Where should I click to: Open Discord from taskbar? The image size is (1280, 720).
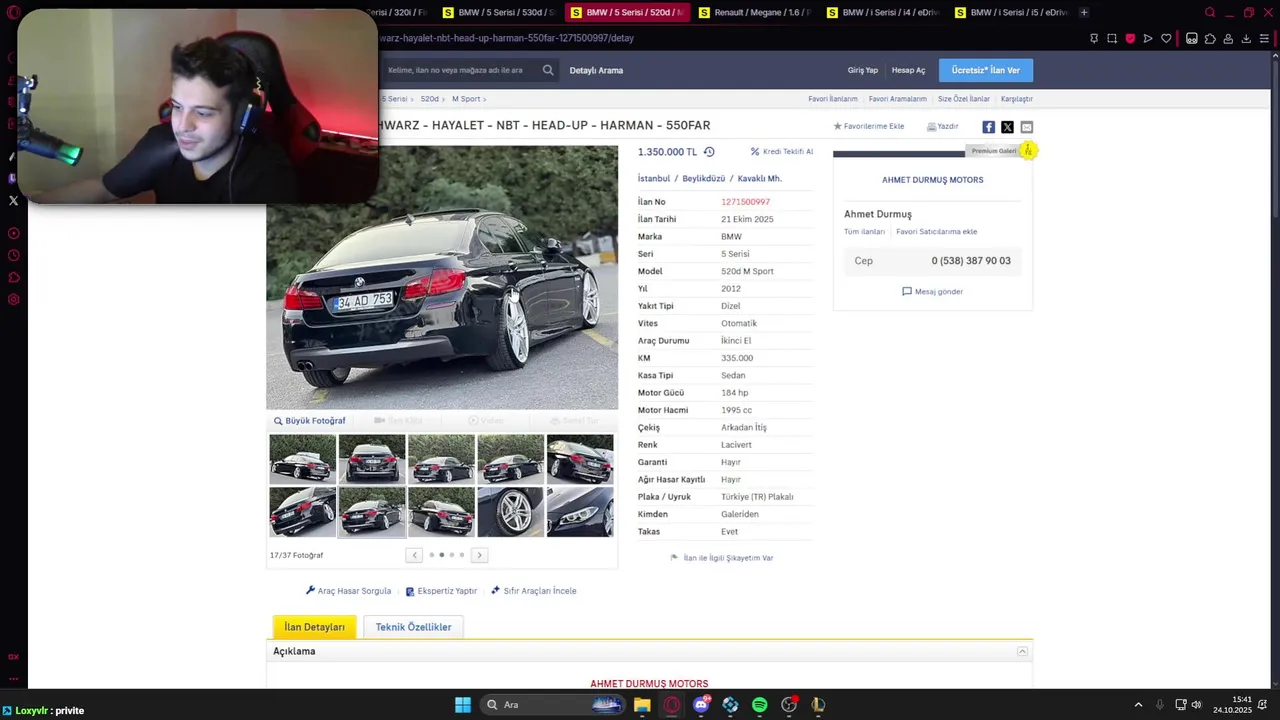click(x=701, y=705)
